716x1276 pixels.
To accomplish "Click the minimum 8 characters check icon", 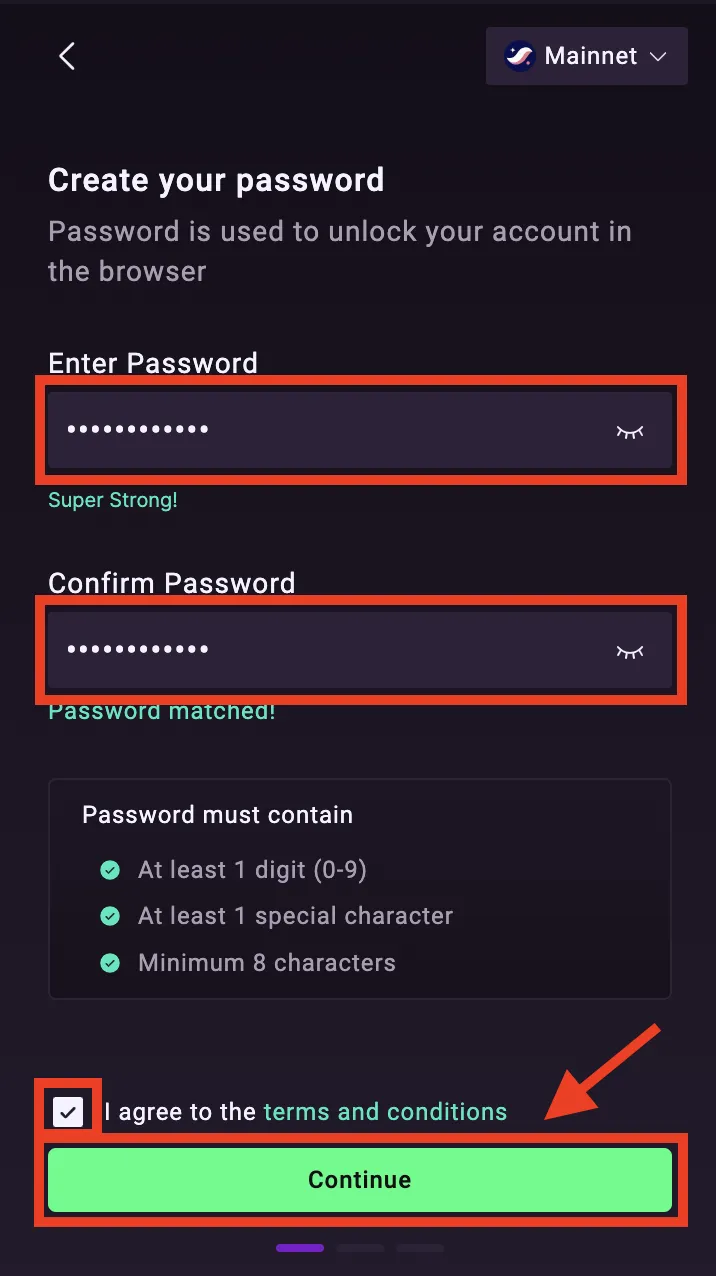I will pos(110,963).
